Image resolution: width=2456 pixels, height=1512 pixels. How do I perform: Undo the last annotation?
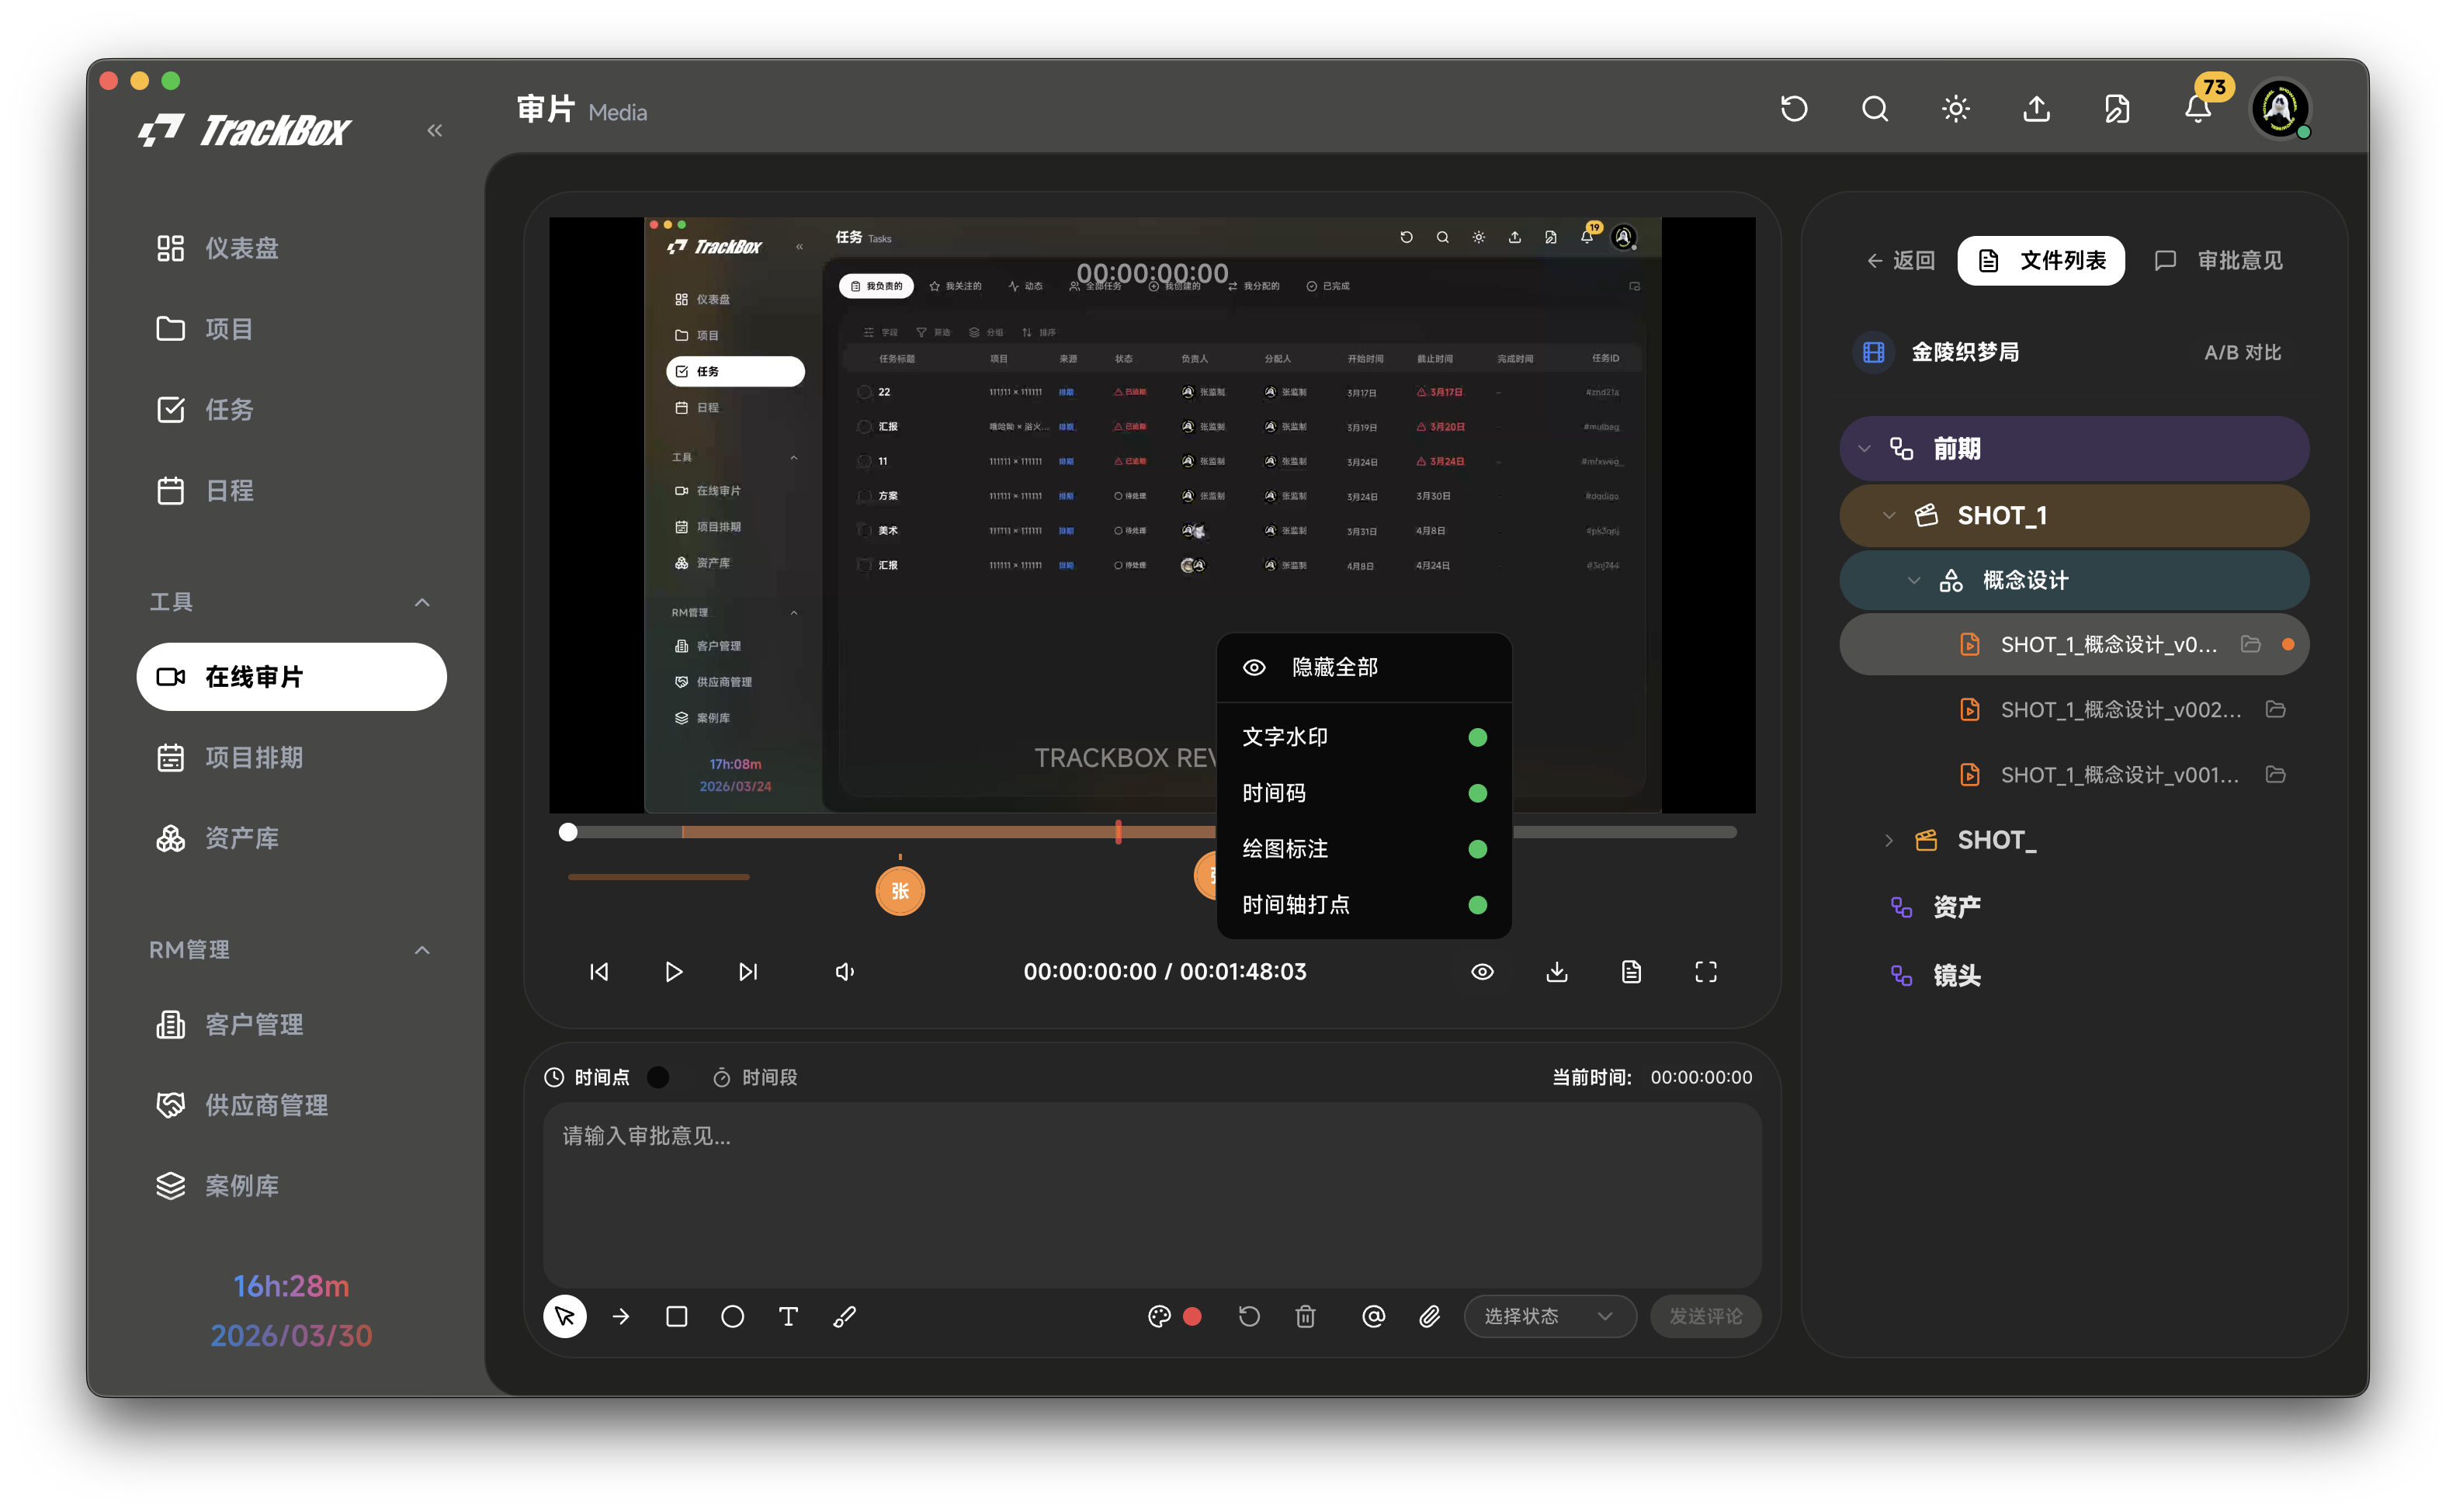tap(1249, 1316)
